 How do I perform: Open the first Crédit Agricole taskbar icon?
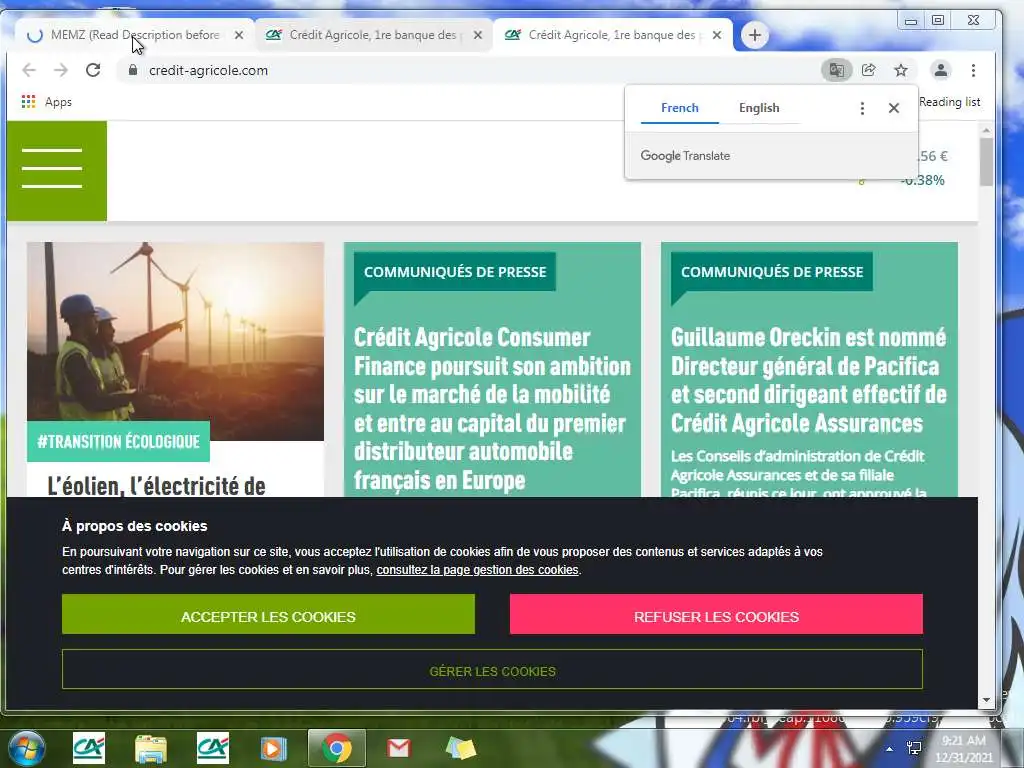pos(89,748)
